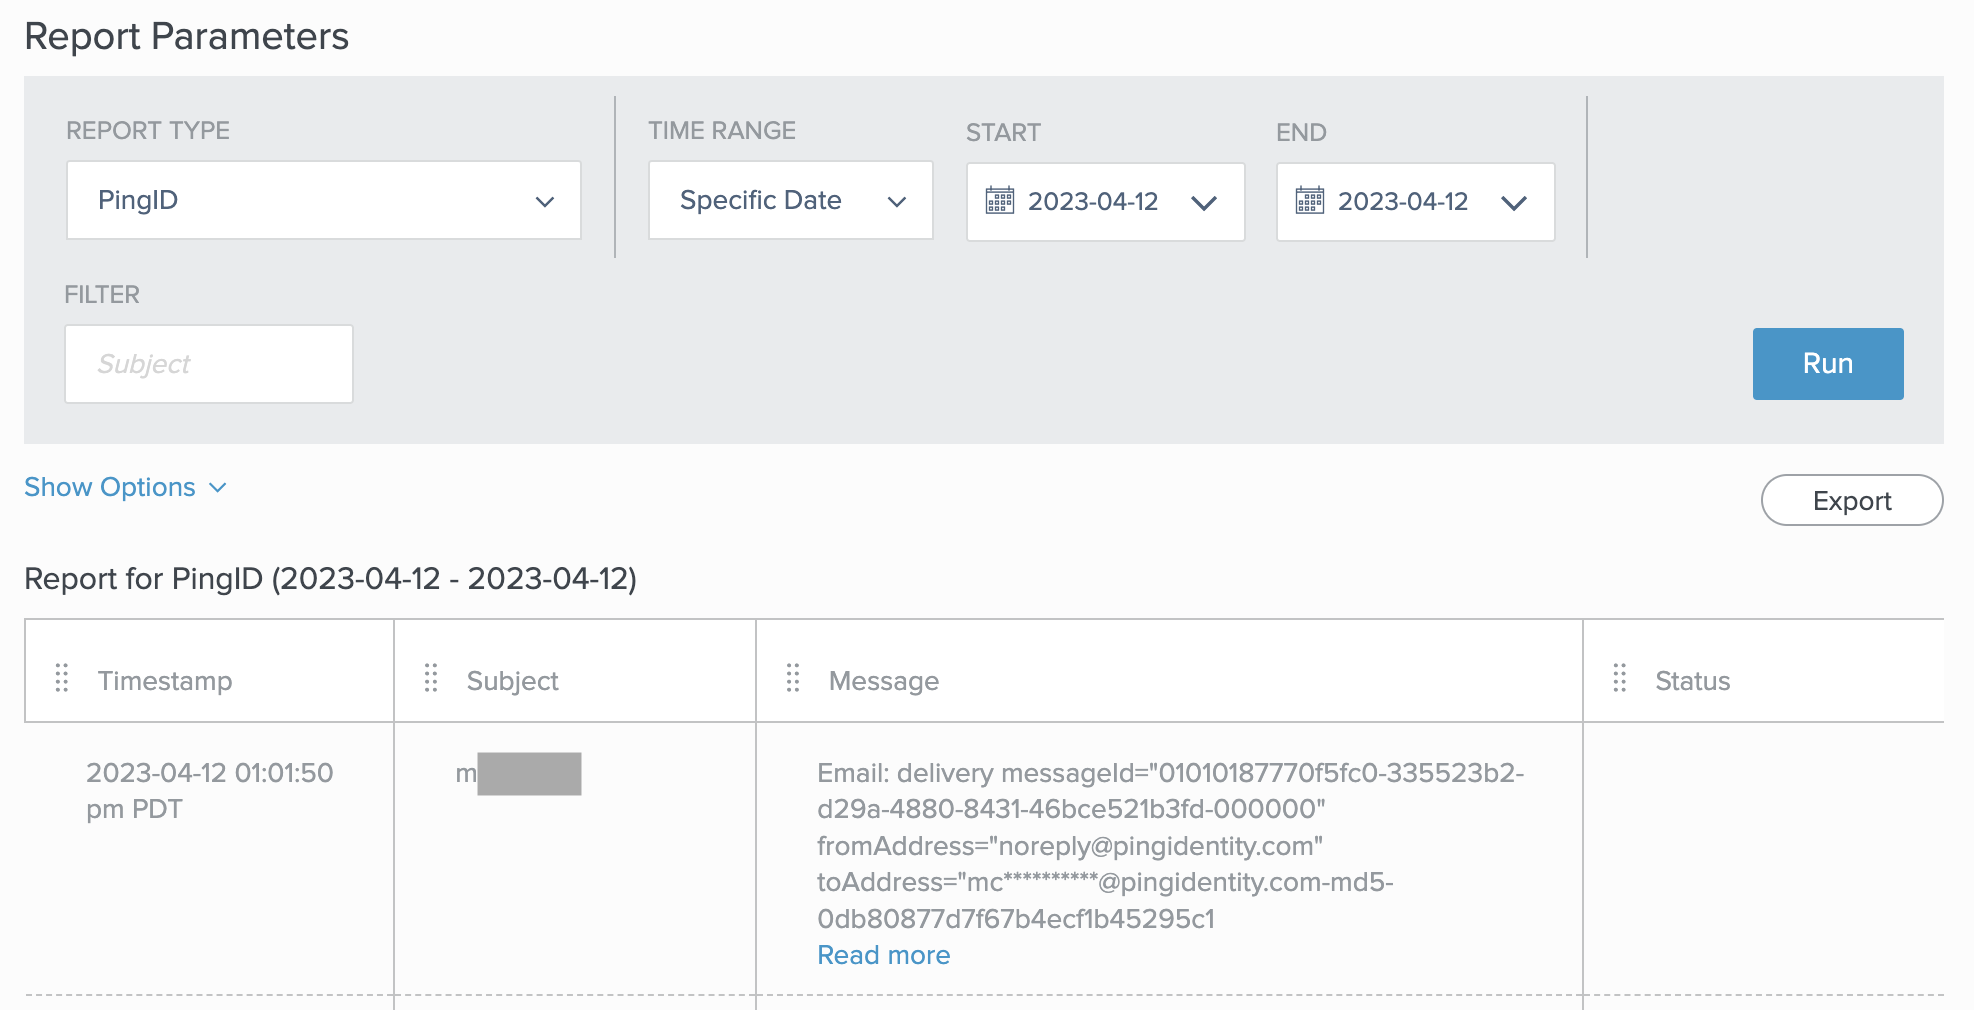Image resolution: width=1974 pixels, height=1010 pixels.
Task: Grab the Message column drag handle
Action: (793, 678)
